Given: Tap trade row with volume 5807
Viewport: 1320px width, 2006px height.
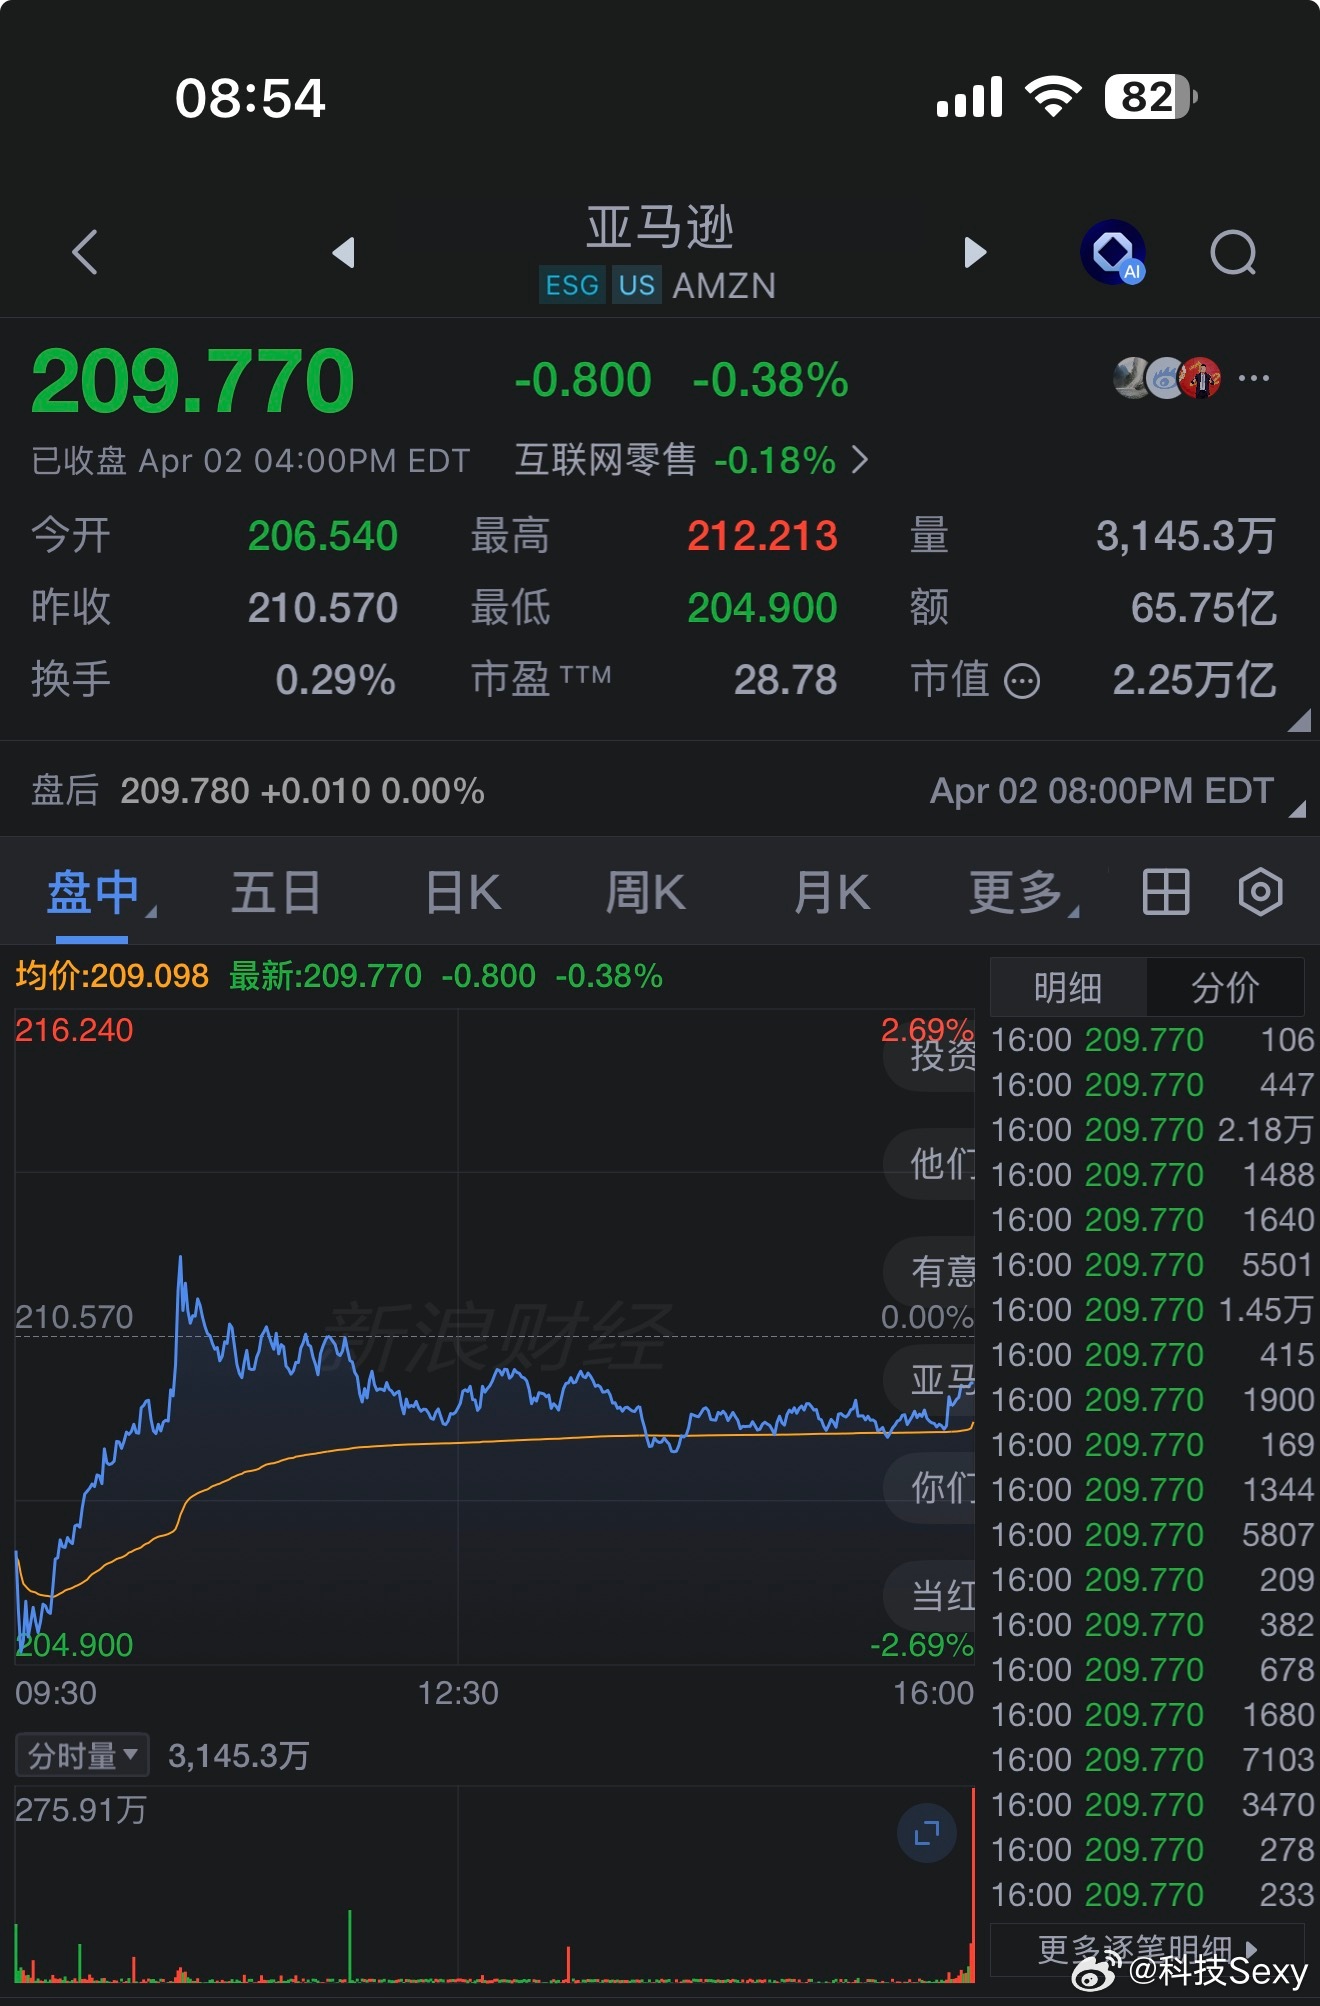Looking at the screenshot, I should pos(1152,1535).
